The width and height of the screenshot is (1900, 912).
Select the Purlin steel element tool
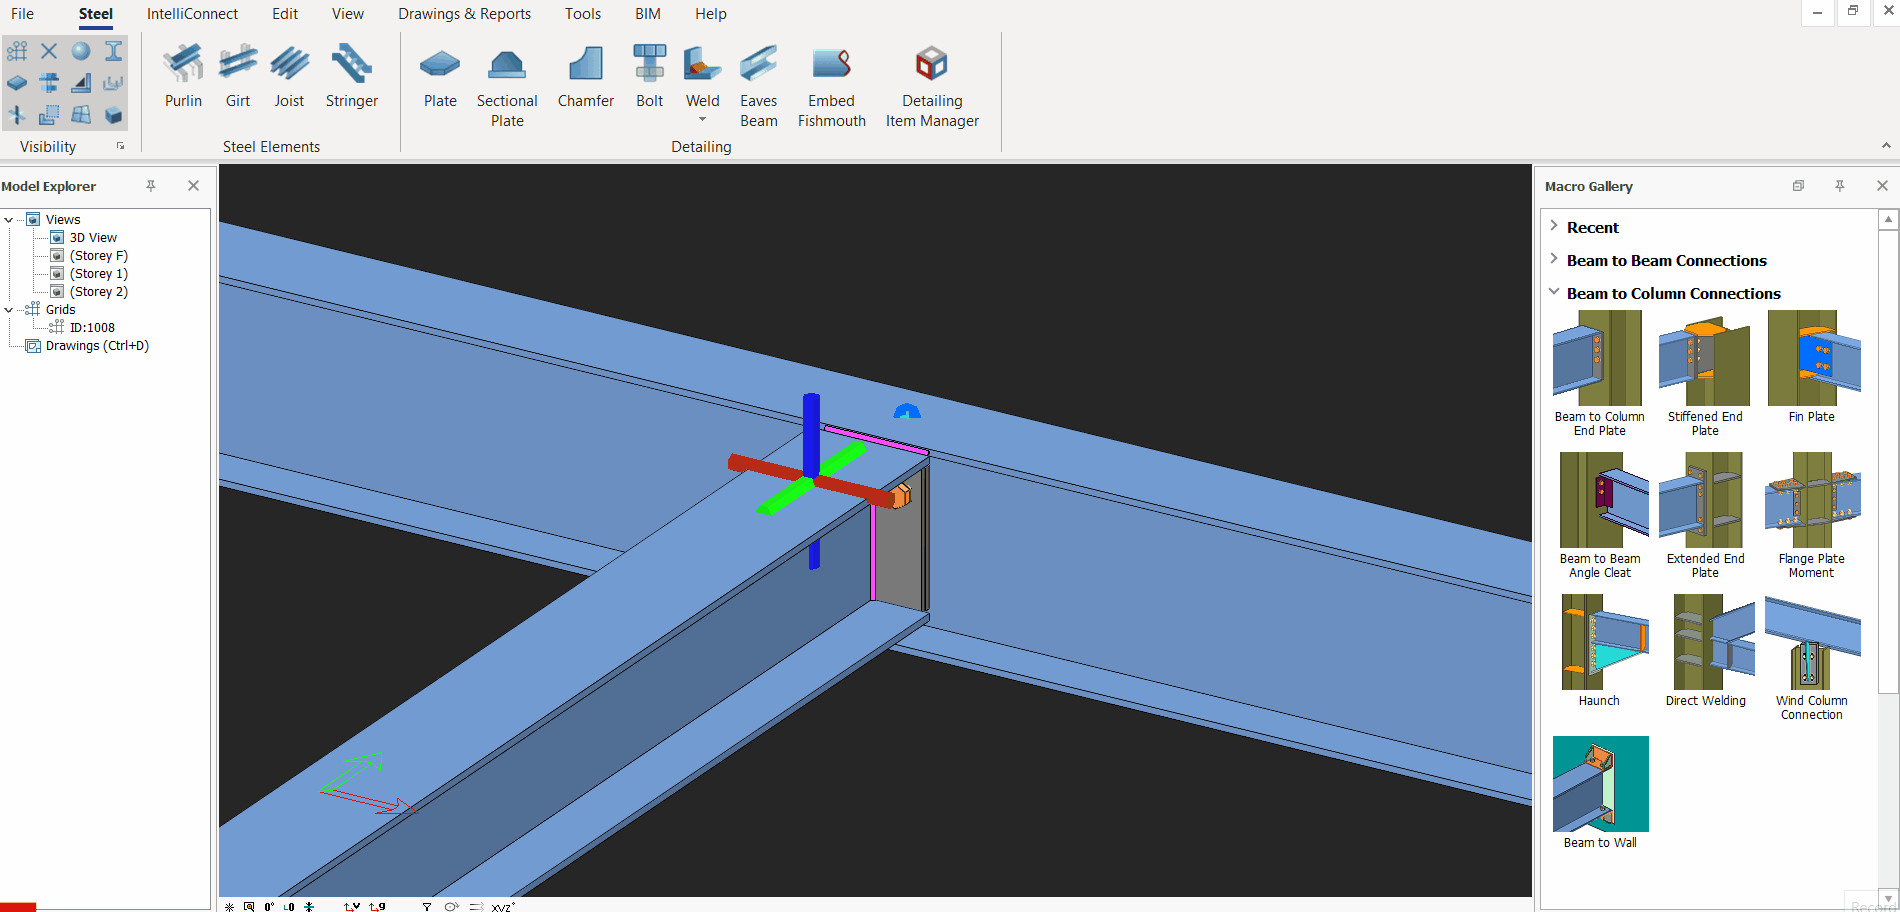183,76
